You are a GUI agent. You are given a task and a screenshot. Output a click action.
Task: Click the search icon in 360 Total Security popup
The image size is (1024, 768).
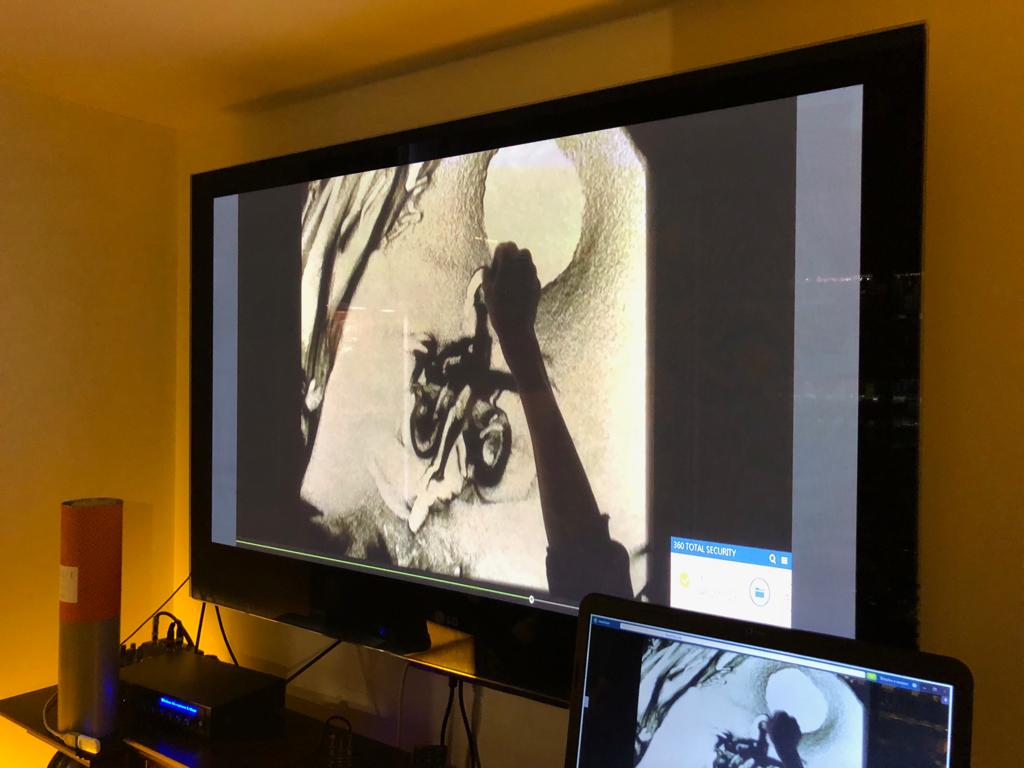pyautogui.click(x=773, y=558)
